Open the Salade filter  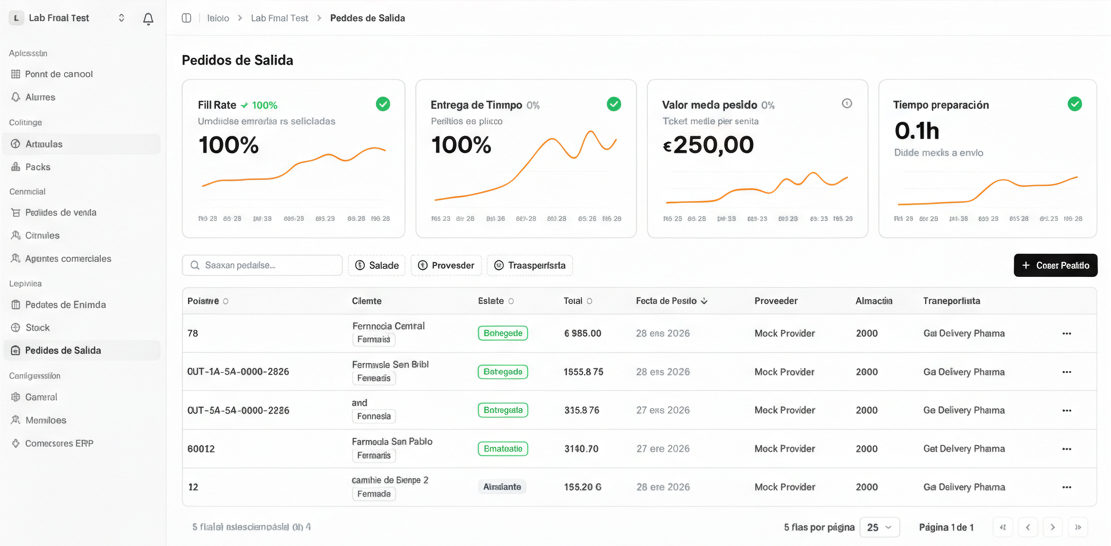[377, 266]
